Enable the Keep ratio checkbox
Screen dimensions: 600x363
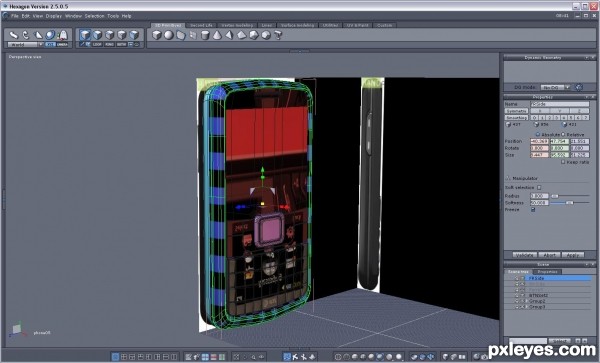coord(563,162)
